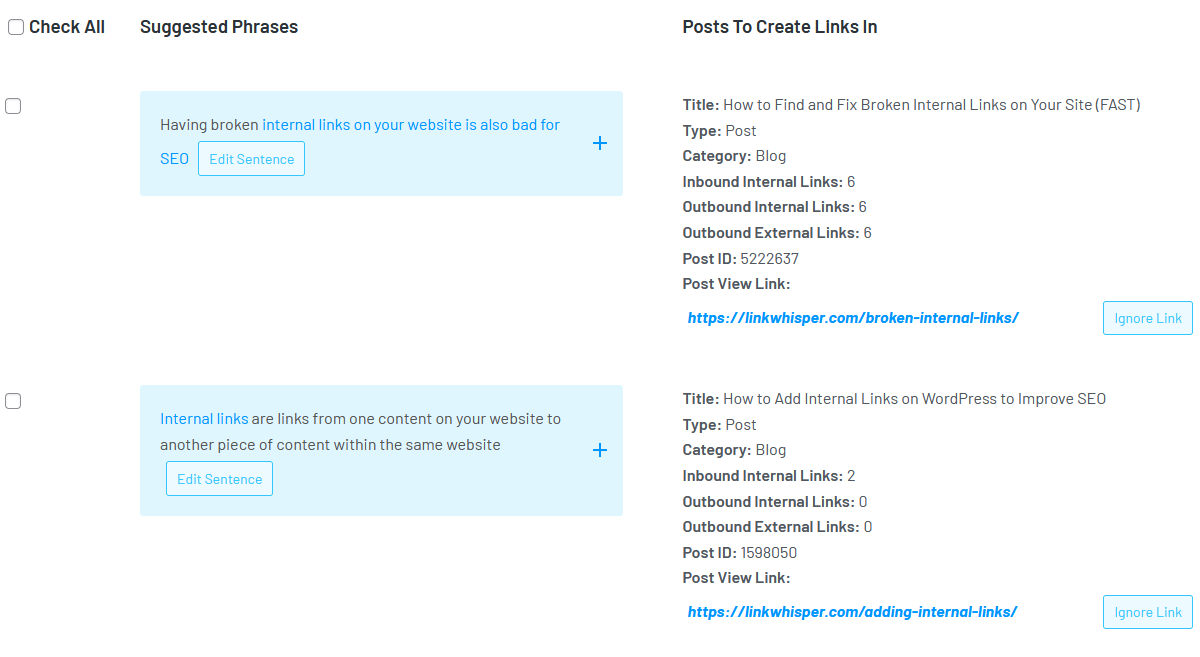
Task: Click Edit Sentence on the second phrase
Action: click(219, 478)
